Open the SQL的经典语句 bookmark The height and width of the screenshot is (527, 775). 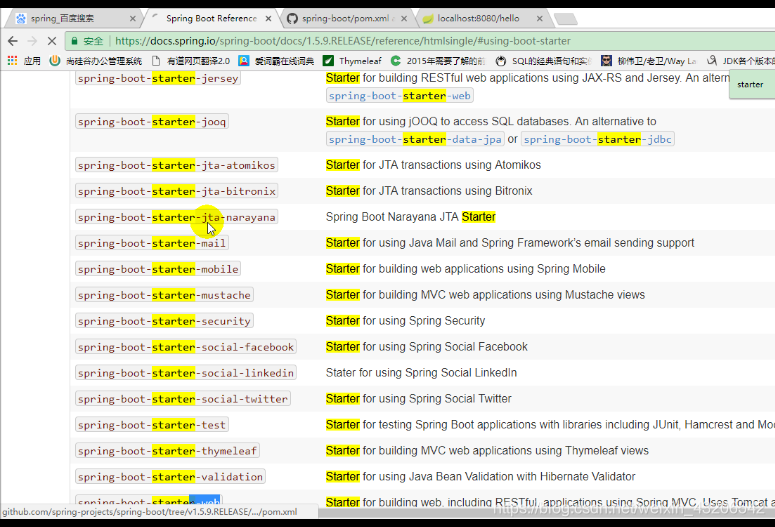543,61
